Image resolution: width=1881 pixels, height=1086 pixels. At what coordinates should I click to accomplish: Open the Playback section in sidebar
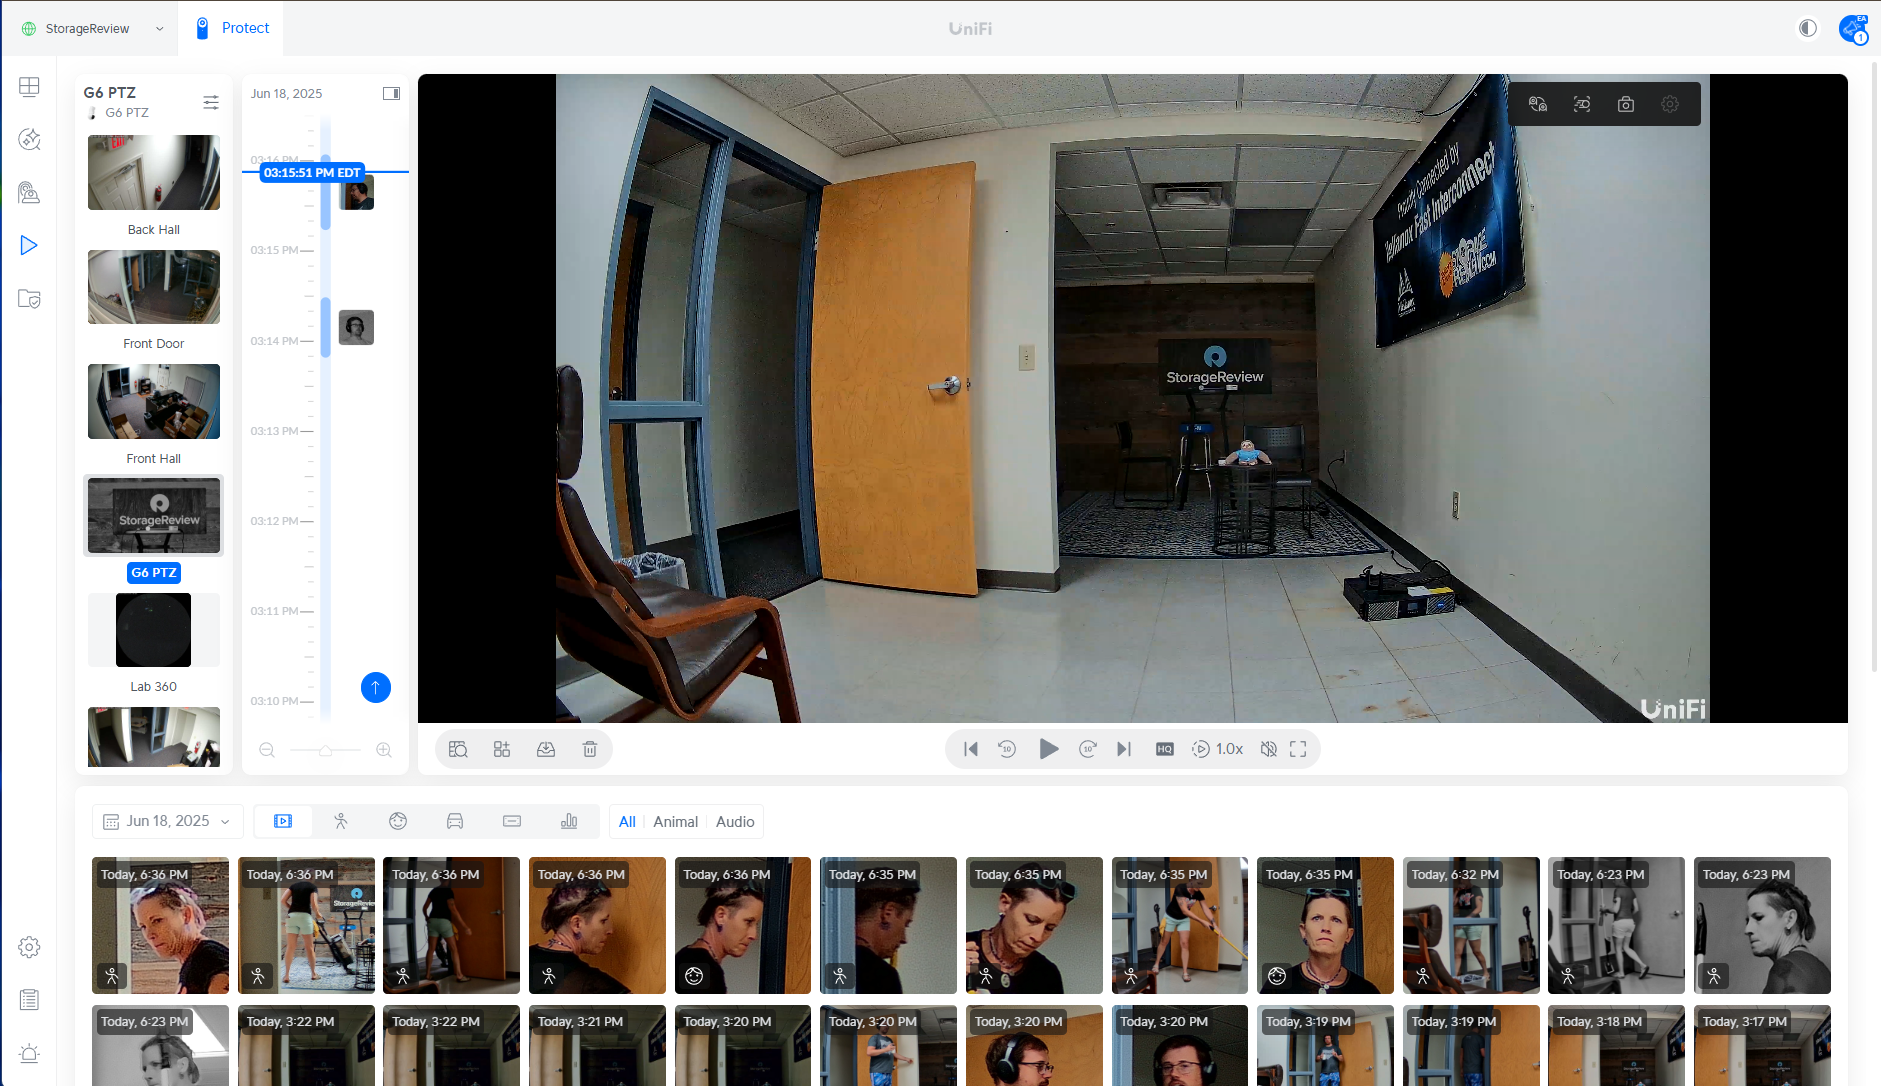tap(29, 245)
